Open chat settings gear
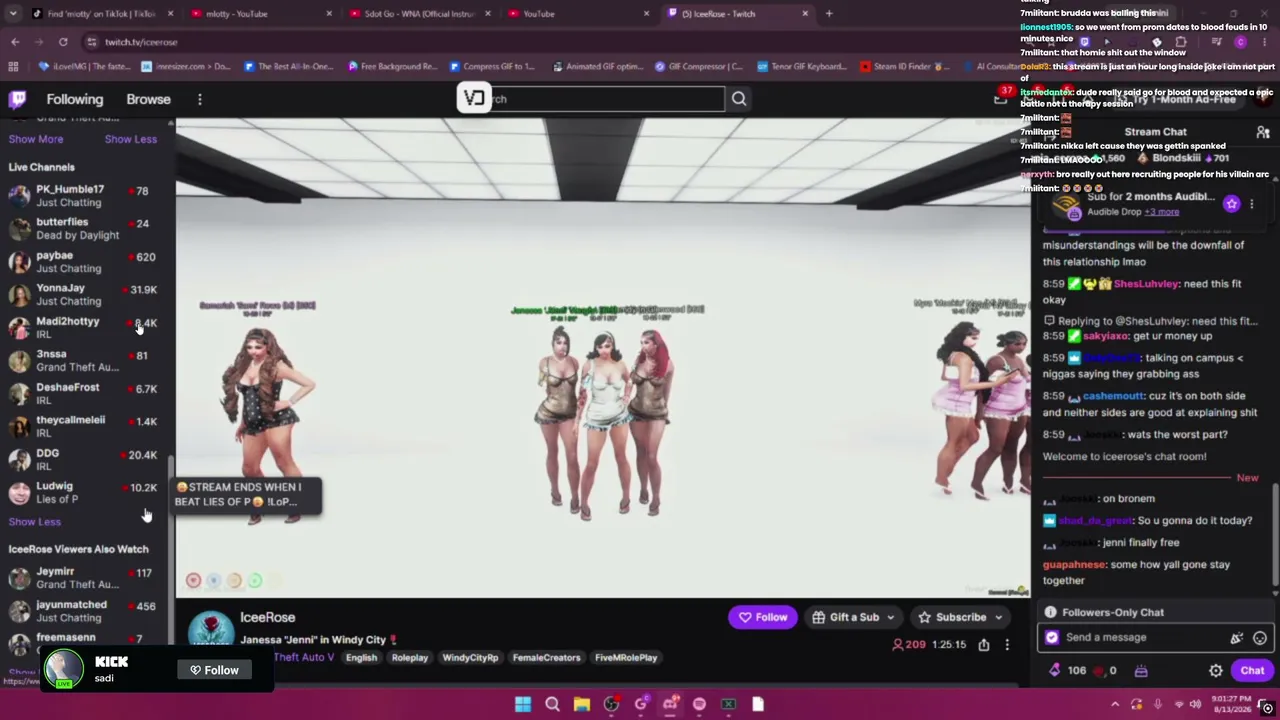Viewport: 1280px width, 720px height. click(x=1216, y=671)
